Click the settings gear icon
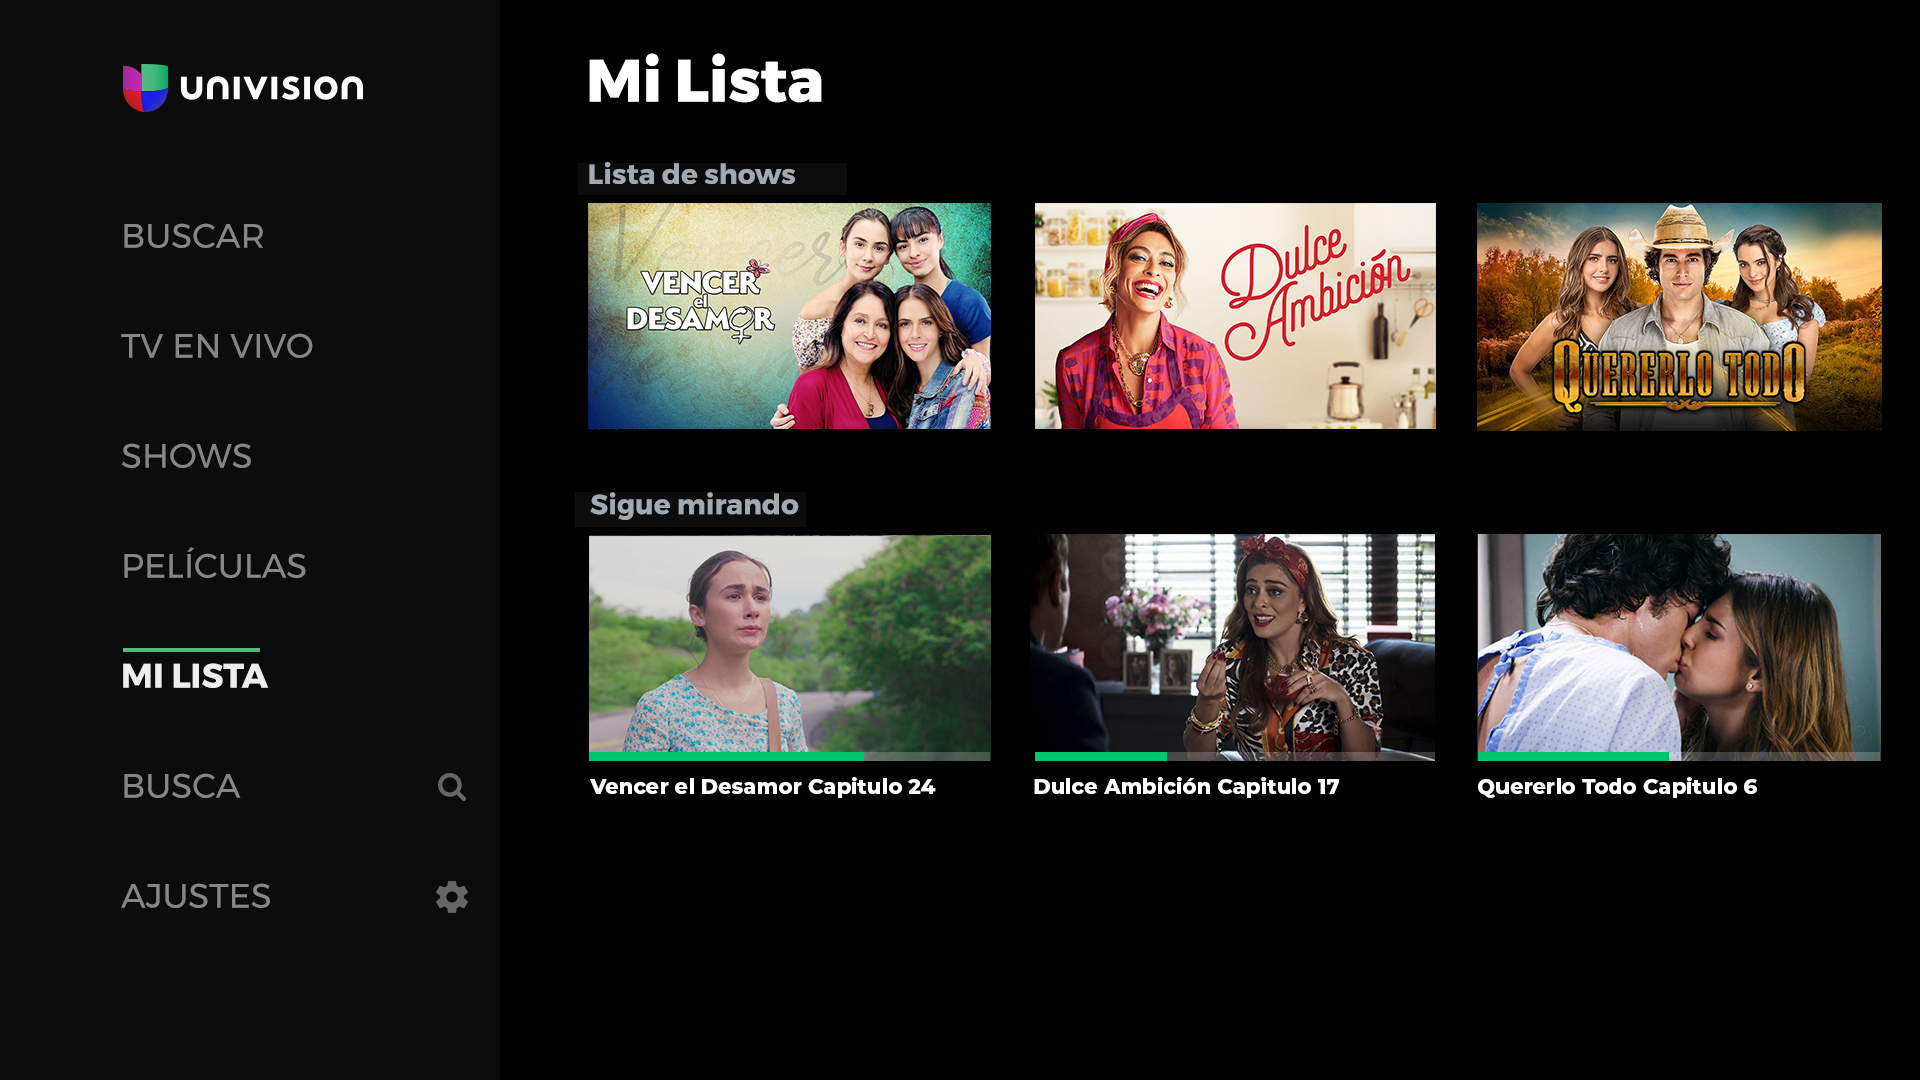The width and height of the screenshot is (1920, 1080). point(451,897)
